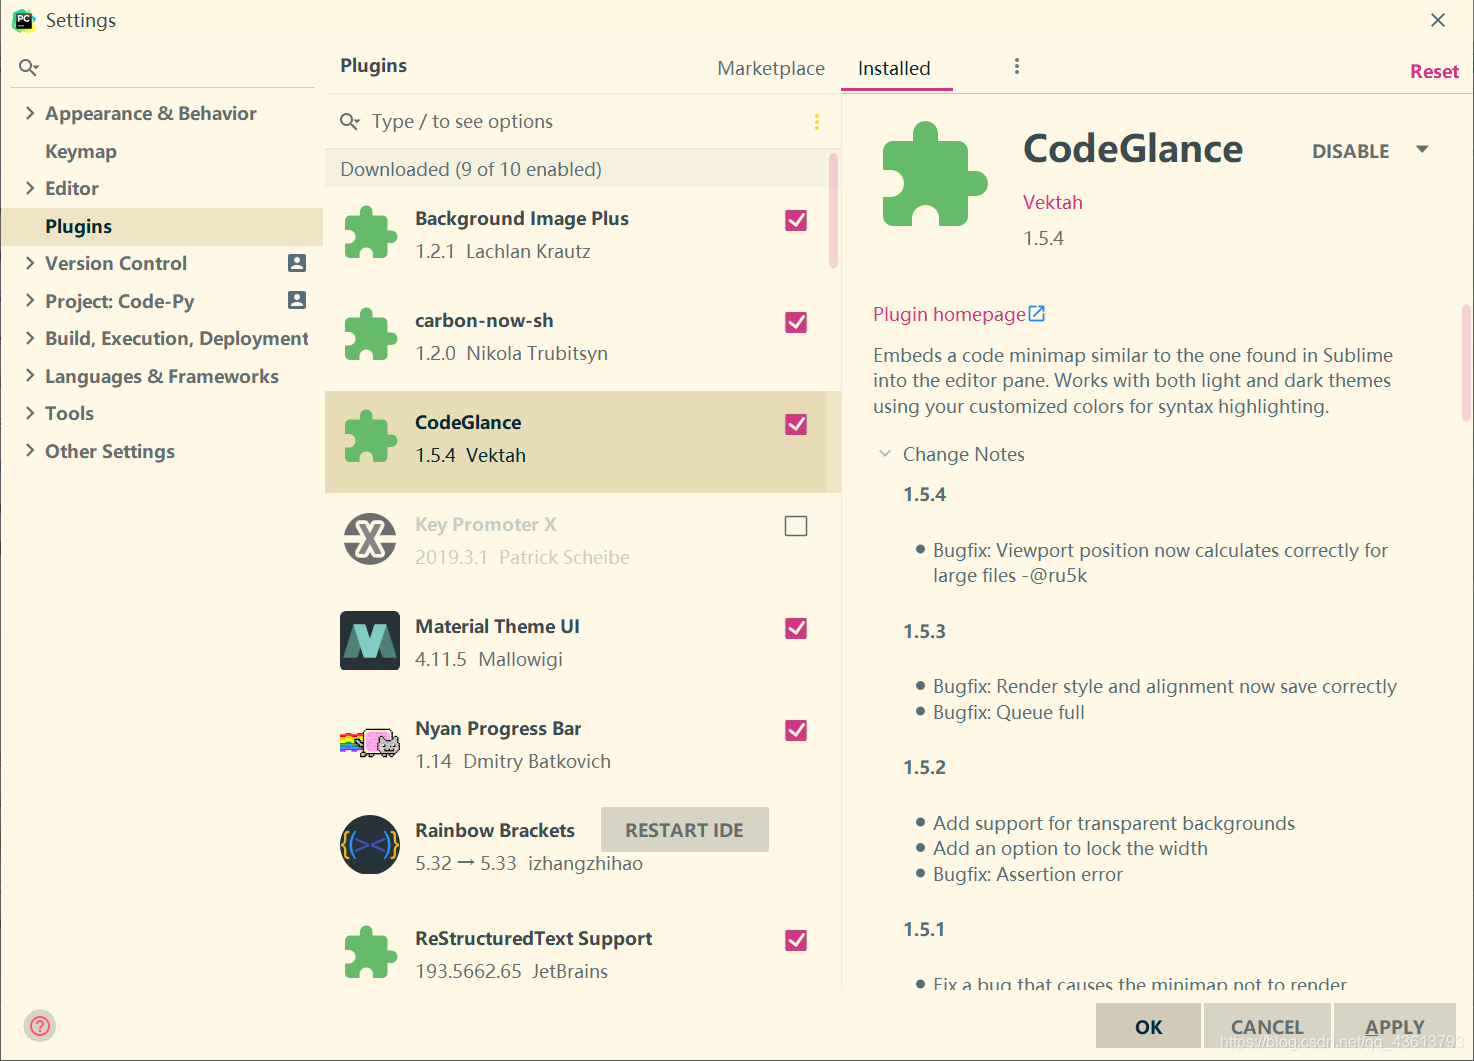Click Version Control project-level settings icon

click(x=297, y=263)
